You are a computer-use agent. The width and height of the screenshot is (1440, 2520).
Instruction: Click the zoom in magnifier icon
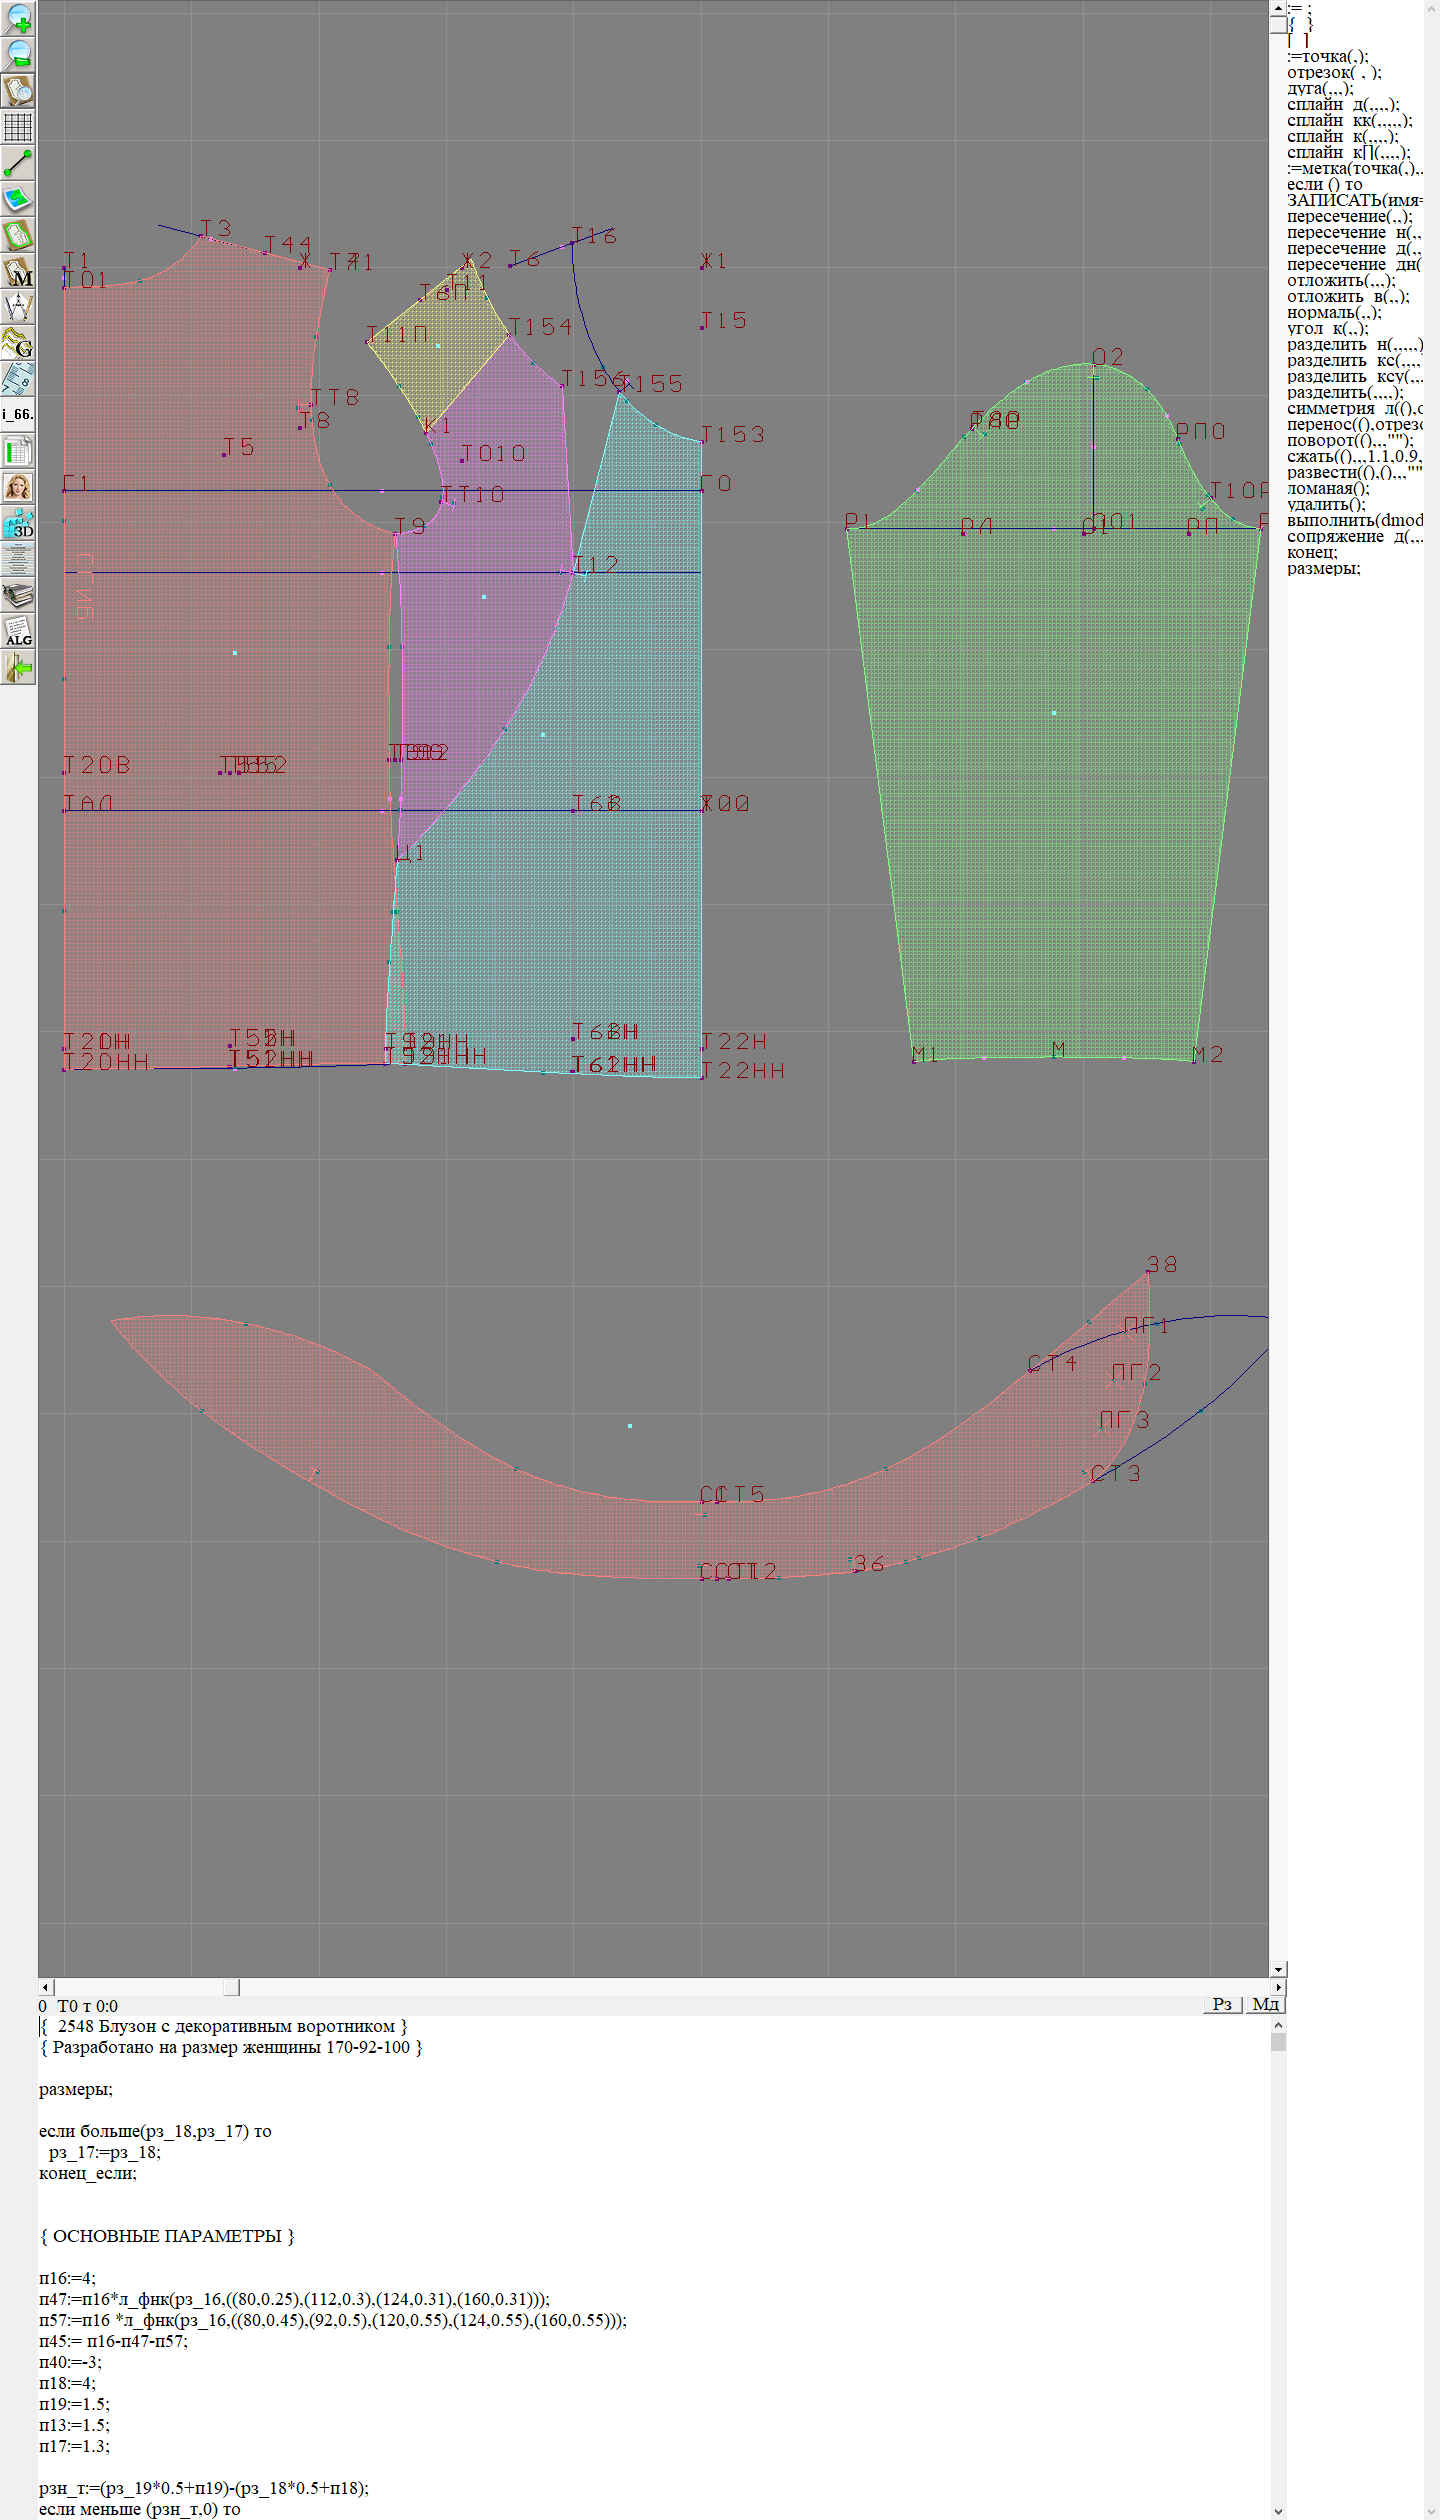click(x=18, y=18)
